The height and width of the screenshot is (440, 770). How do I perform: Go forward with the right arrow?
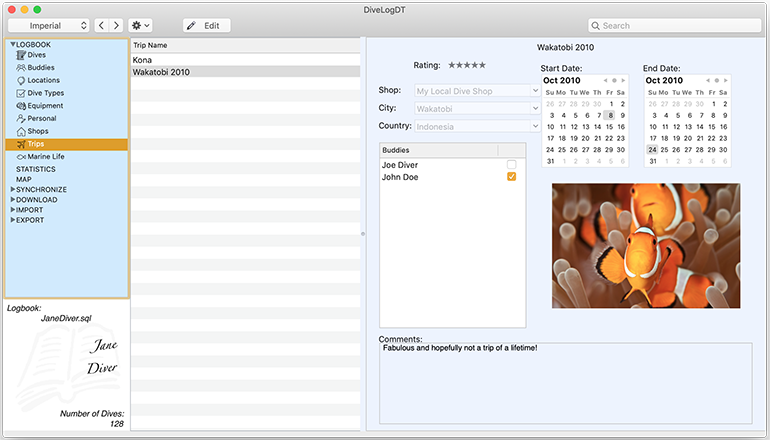click(116, 26)
